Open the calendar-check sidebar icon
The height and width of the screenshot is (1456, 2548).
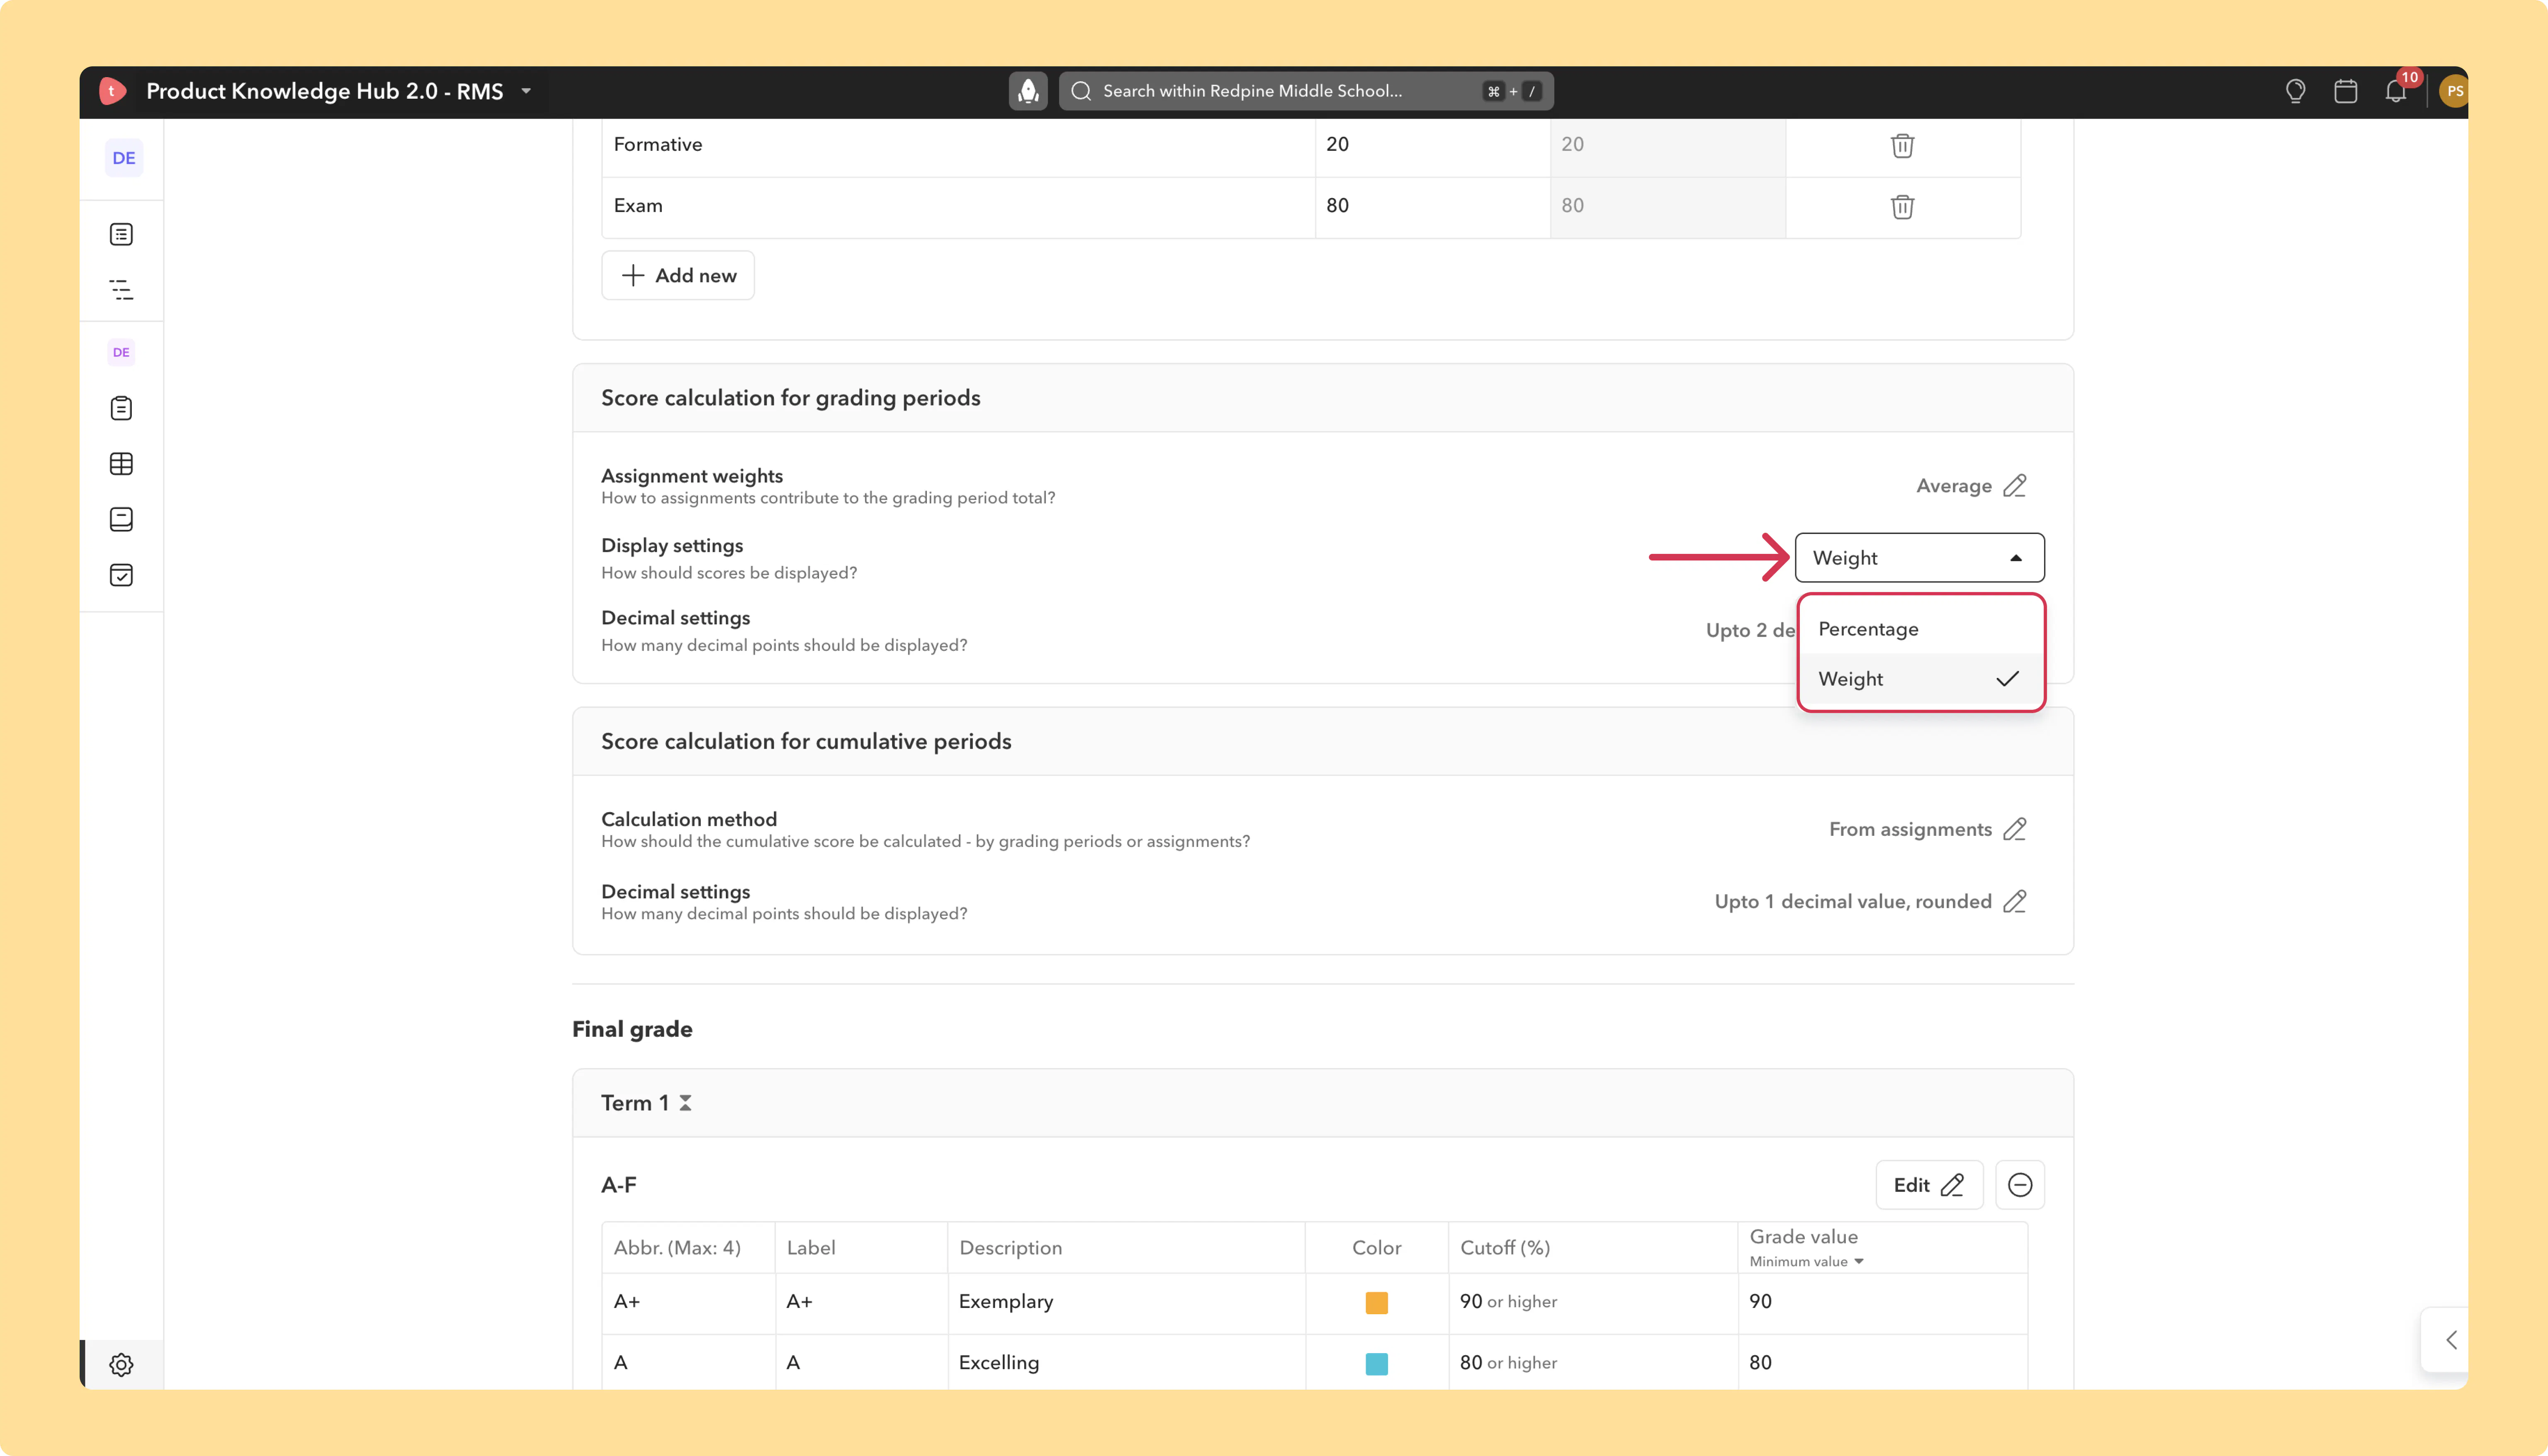[121, 575]
